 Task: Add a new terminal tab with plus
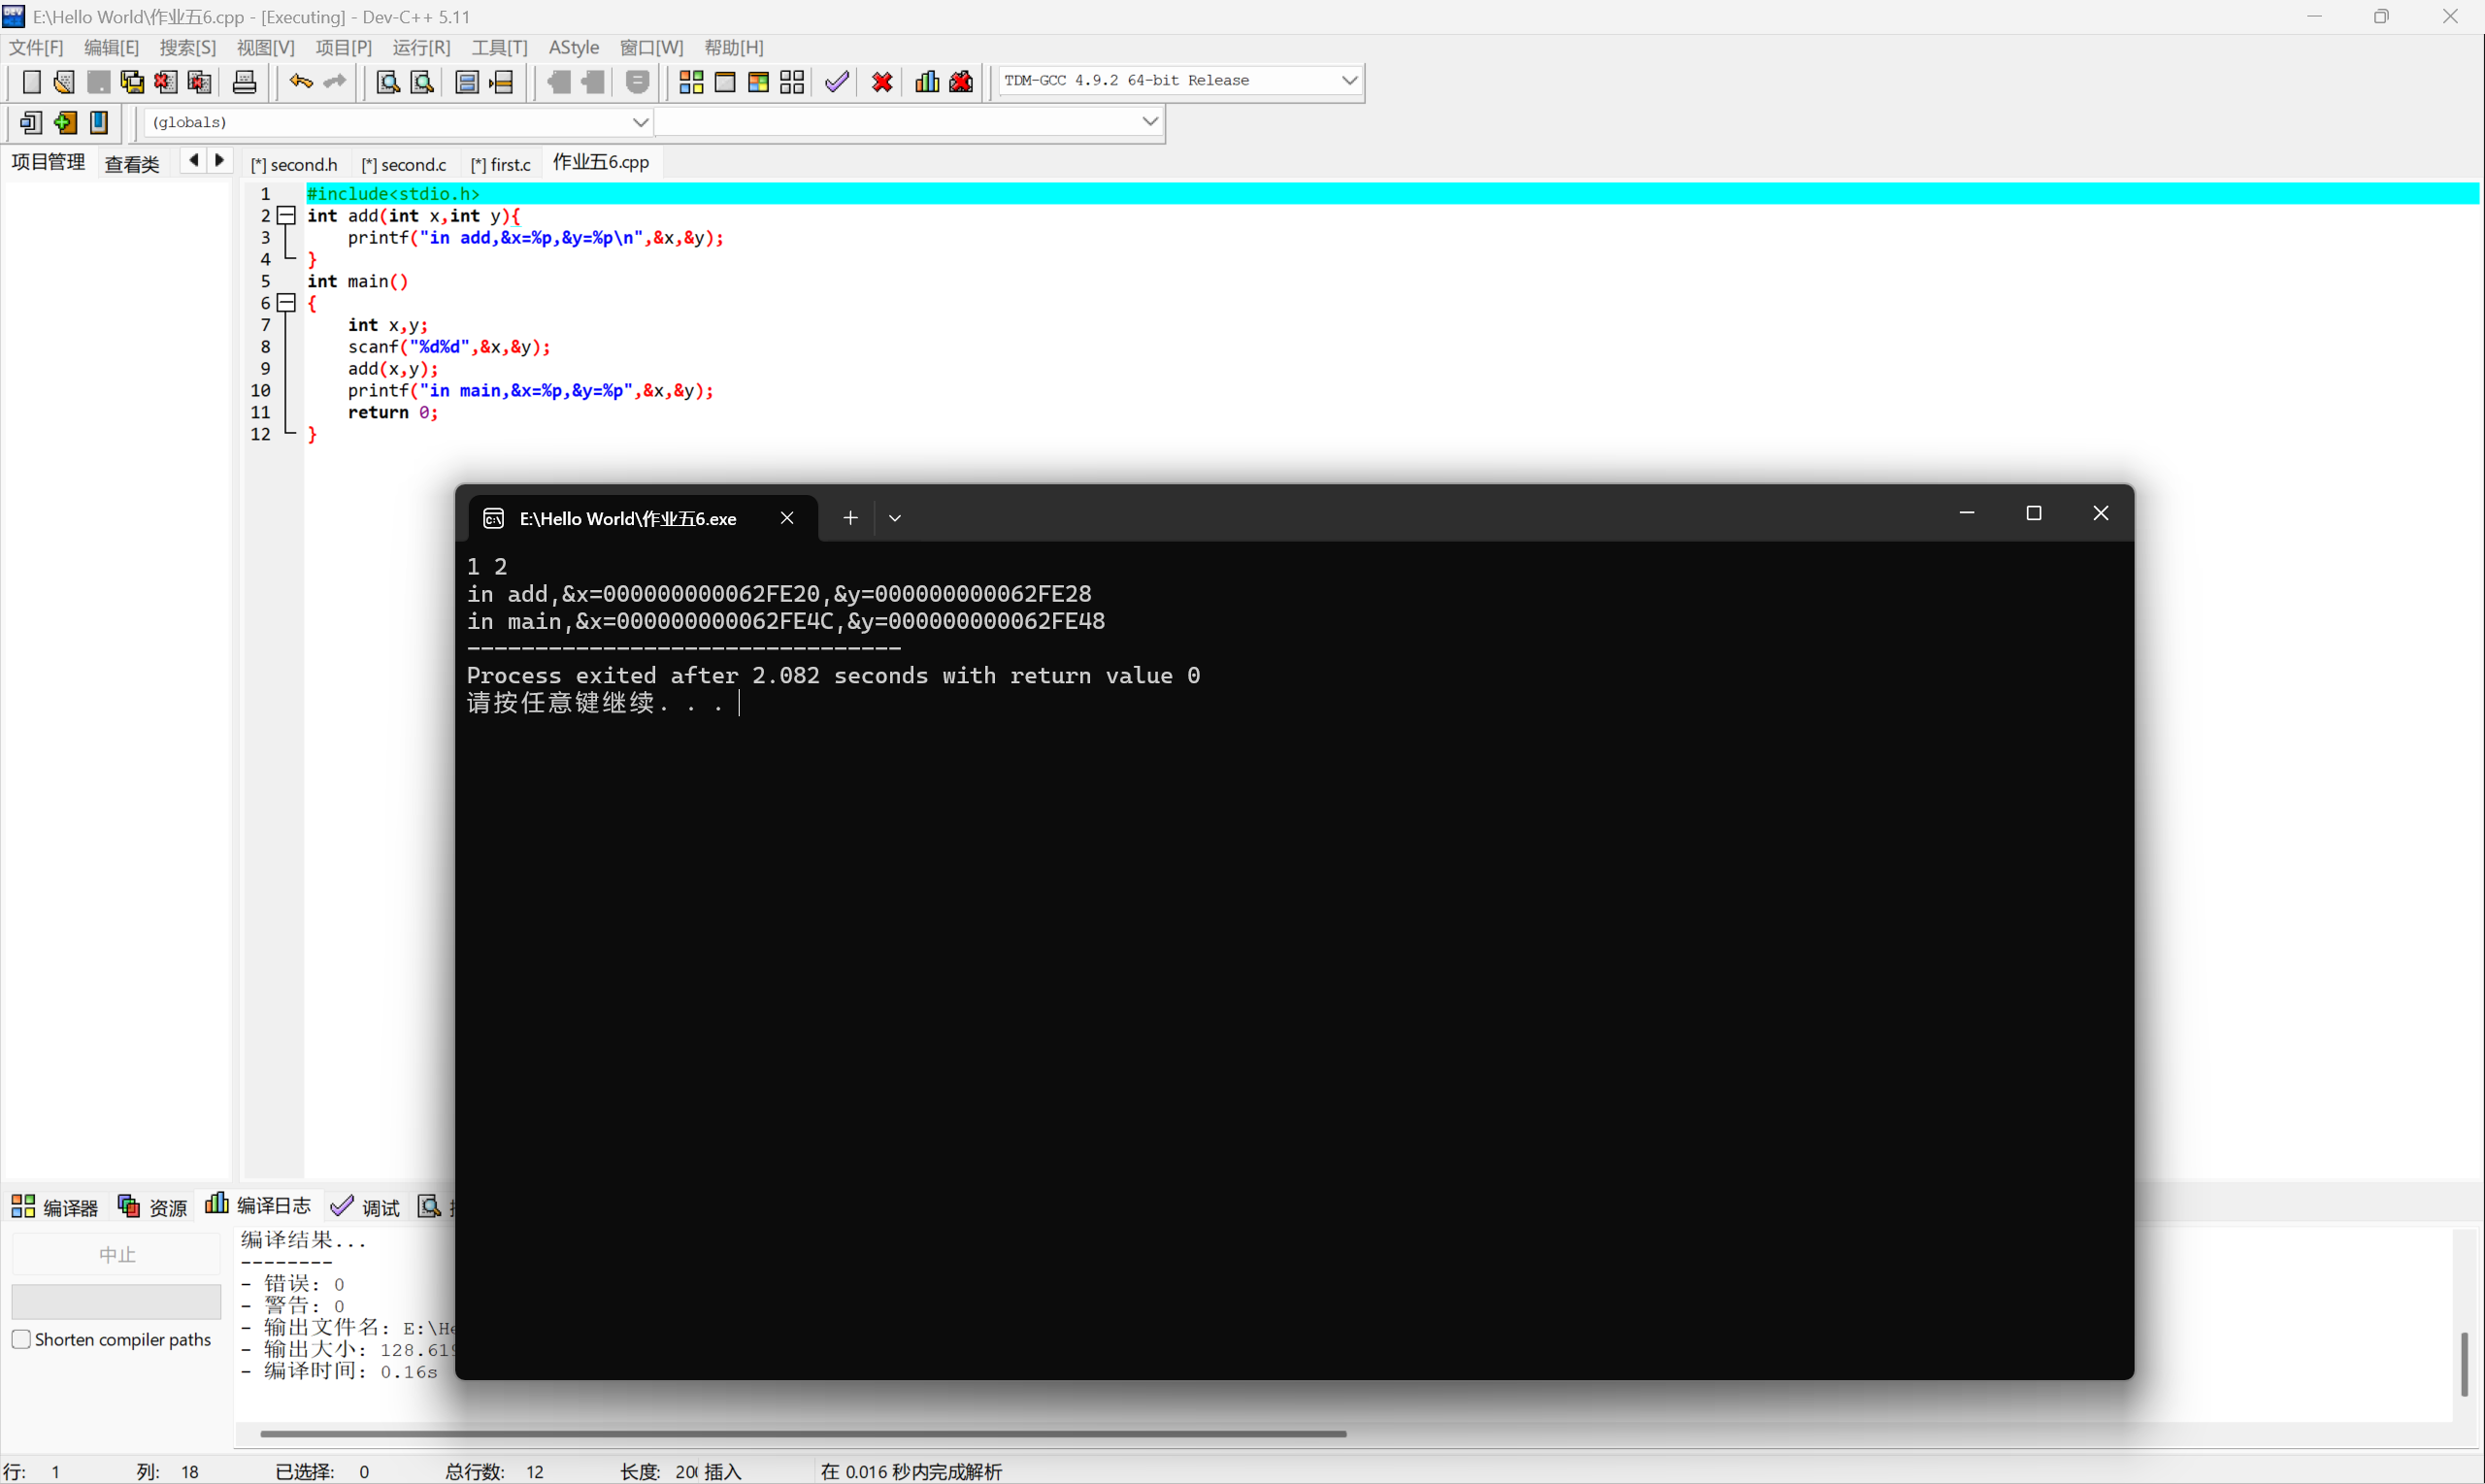pyautogui.click(x=850, y=518)
